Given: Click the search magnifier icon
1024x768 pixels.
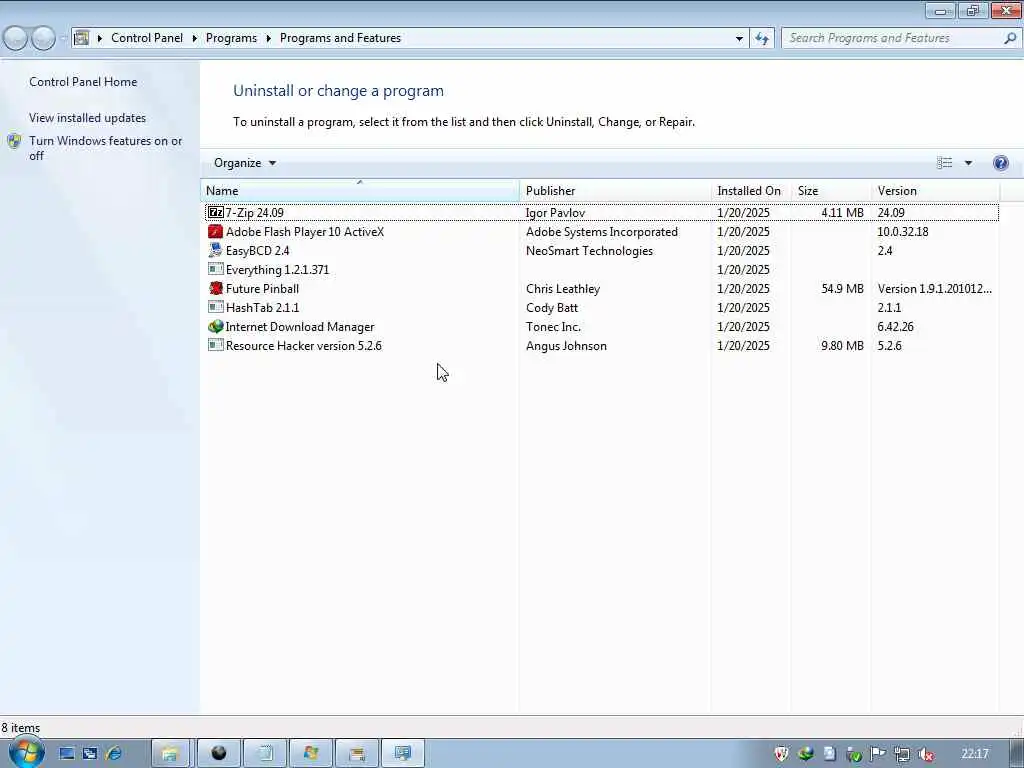Looking at the screenshot, I should pos(1010,38).
